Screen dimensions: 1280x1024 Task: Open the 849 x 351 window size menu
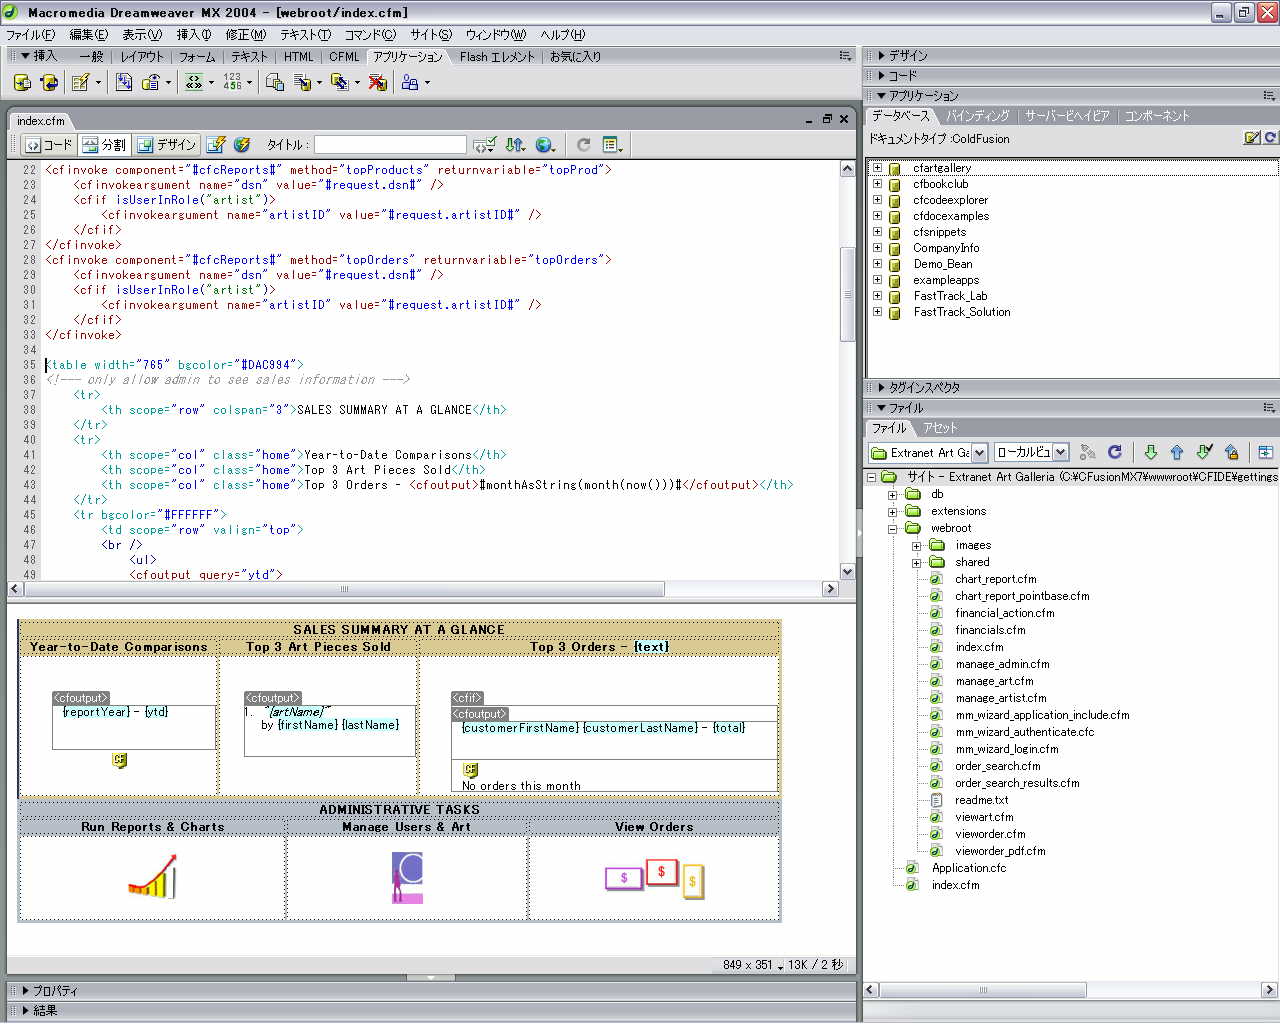click(x=752, y=965)
